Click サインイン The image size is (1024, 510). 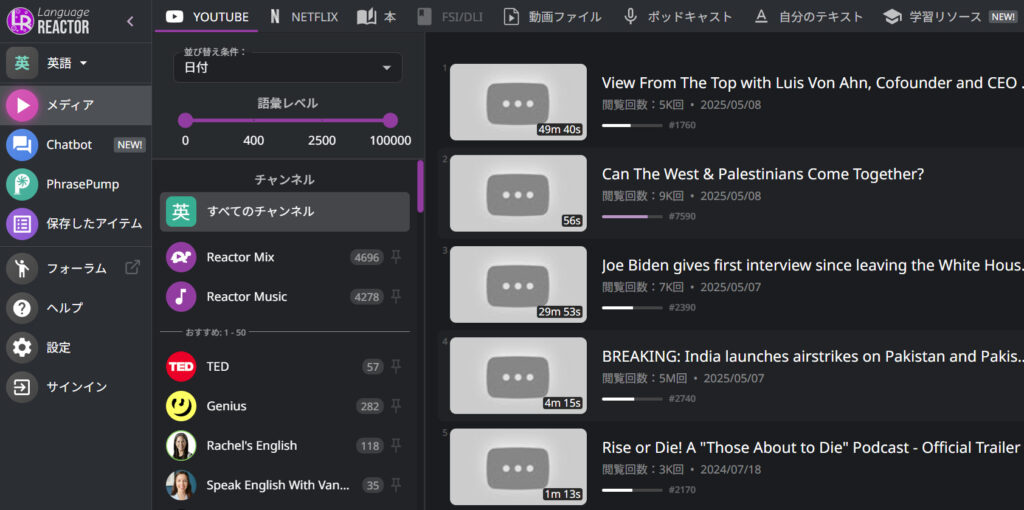pos(76,387)
